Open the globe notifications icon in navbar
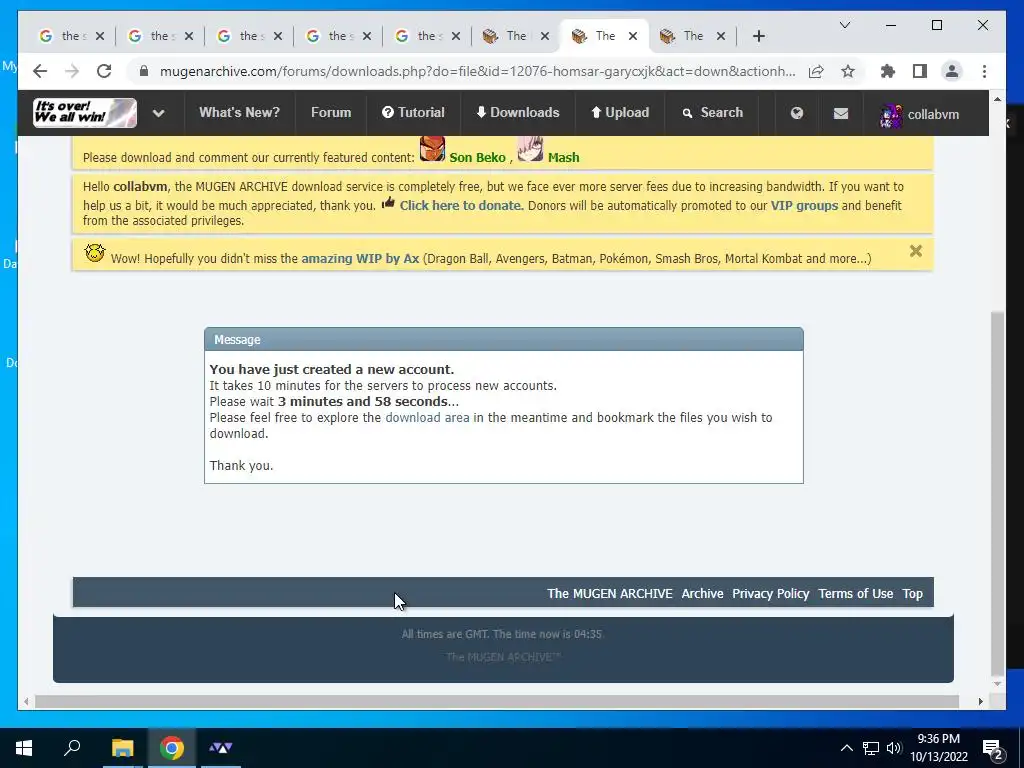This screenshot has width=1024, height=768. (797, 113)
